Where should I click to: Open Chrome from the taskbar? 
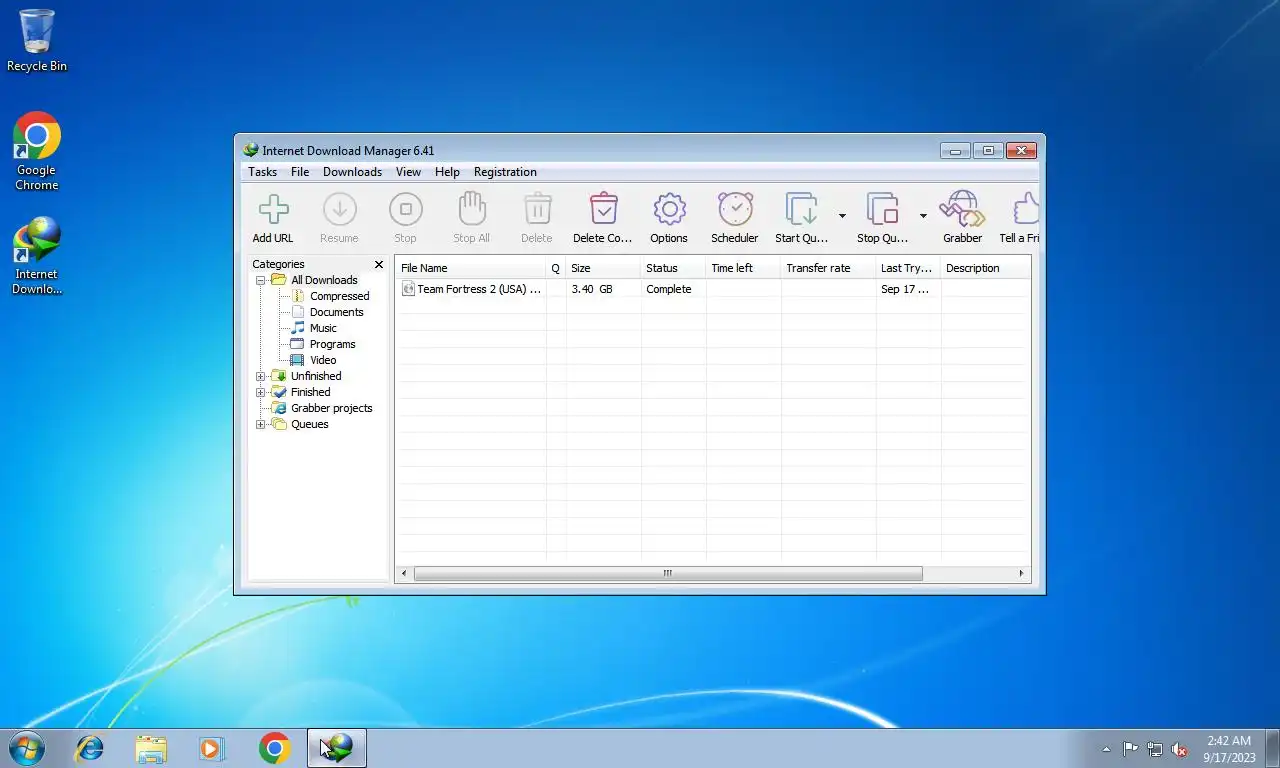(274, 748)
